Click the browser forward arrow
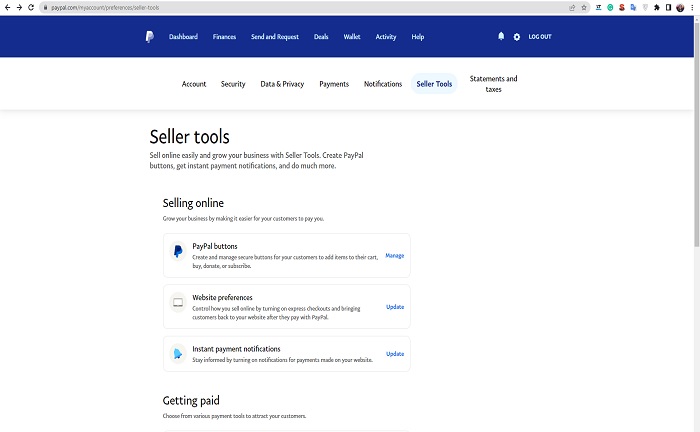The image size is (700, 432). click(19, 8)
